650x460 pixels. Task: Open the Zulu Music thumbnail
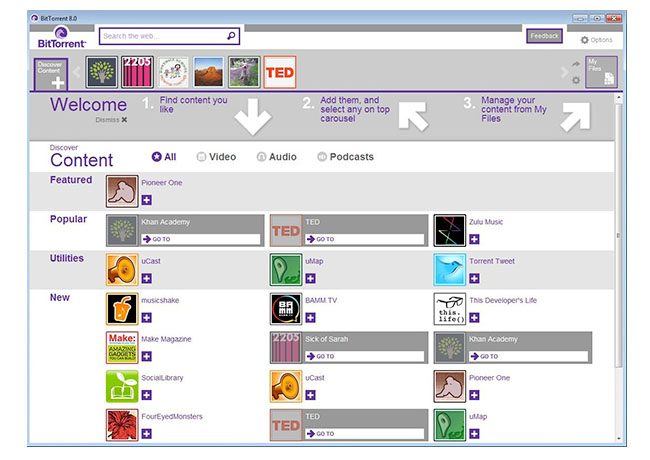tap(450, 230)
